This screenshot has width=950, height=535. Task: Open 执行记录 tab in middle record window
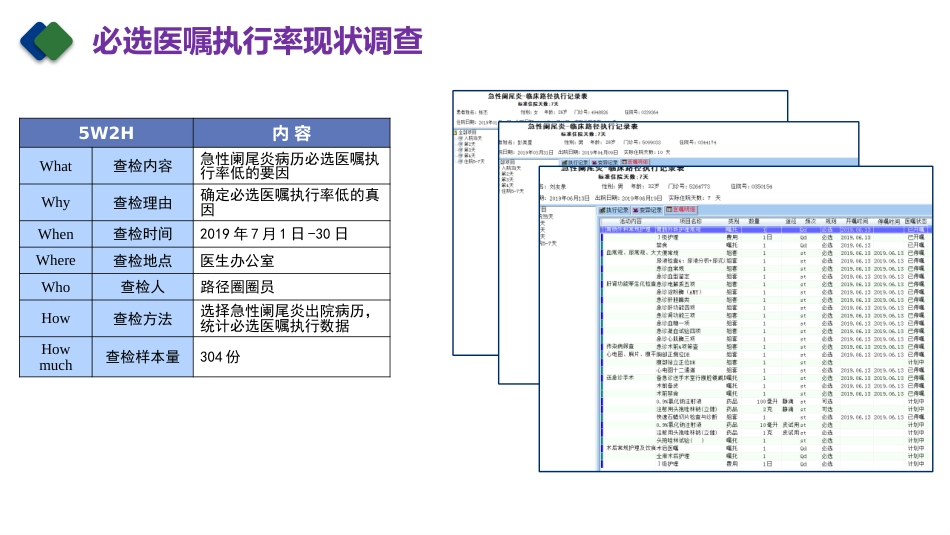pyautogui.click(x=574, y=163)
